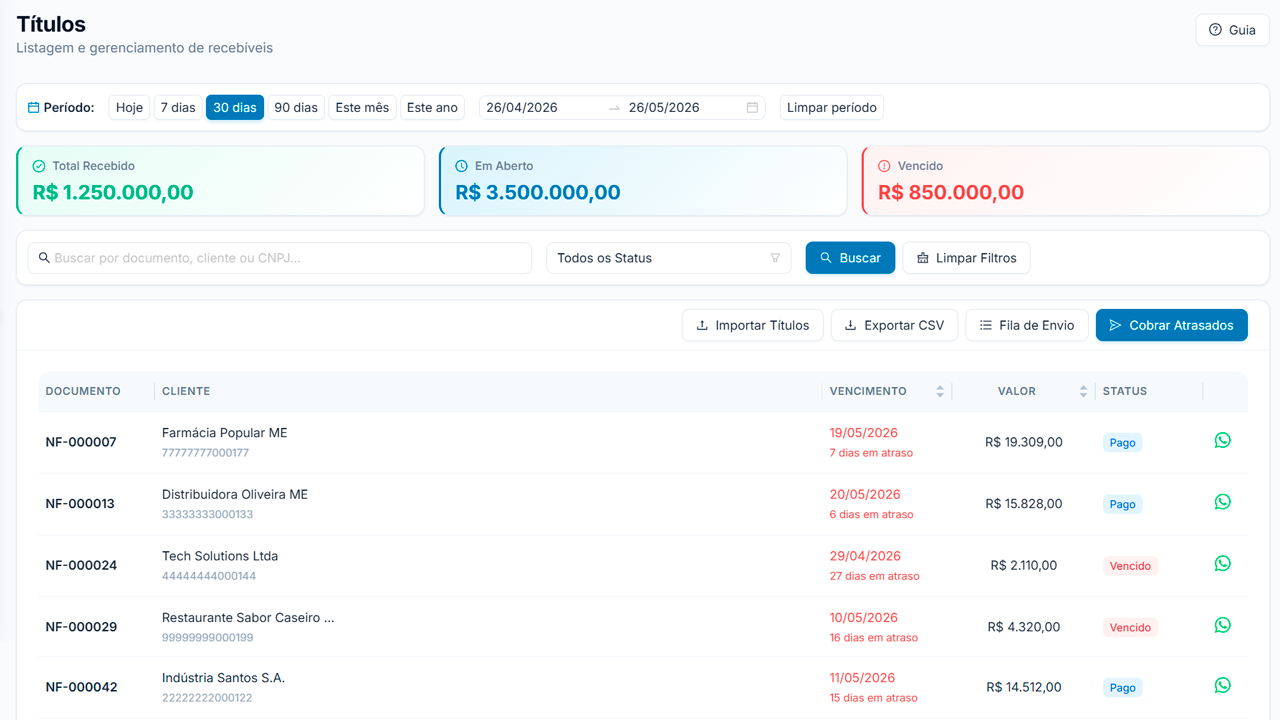Click due date 10/05/2026
This screenshot has height=720, width=1280.
pos(864,618)
